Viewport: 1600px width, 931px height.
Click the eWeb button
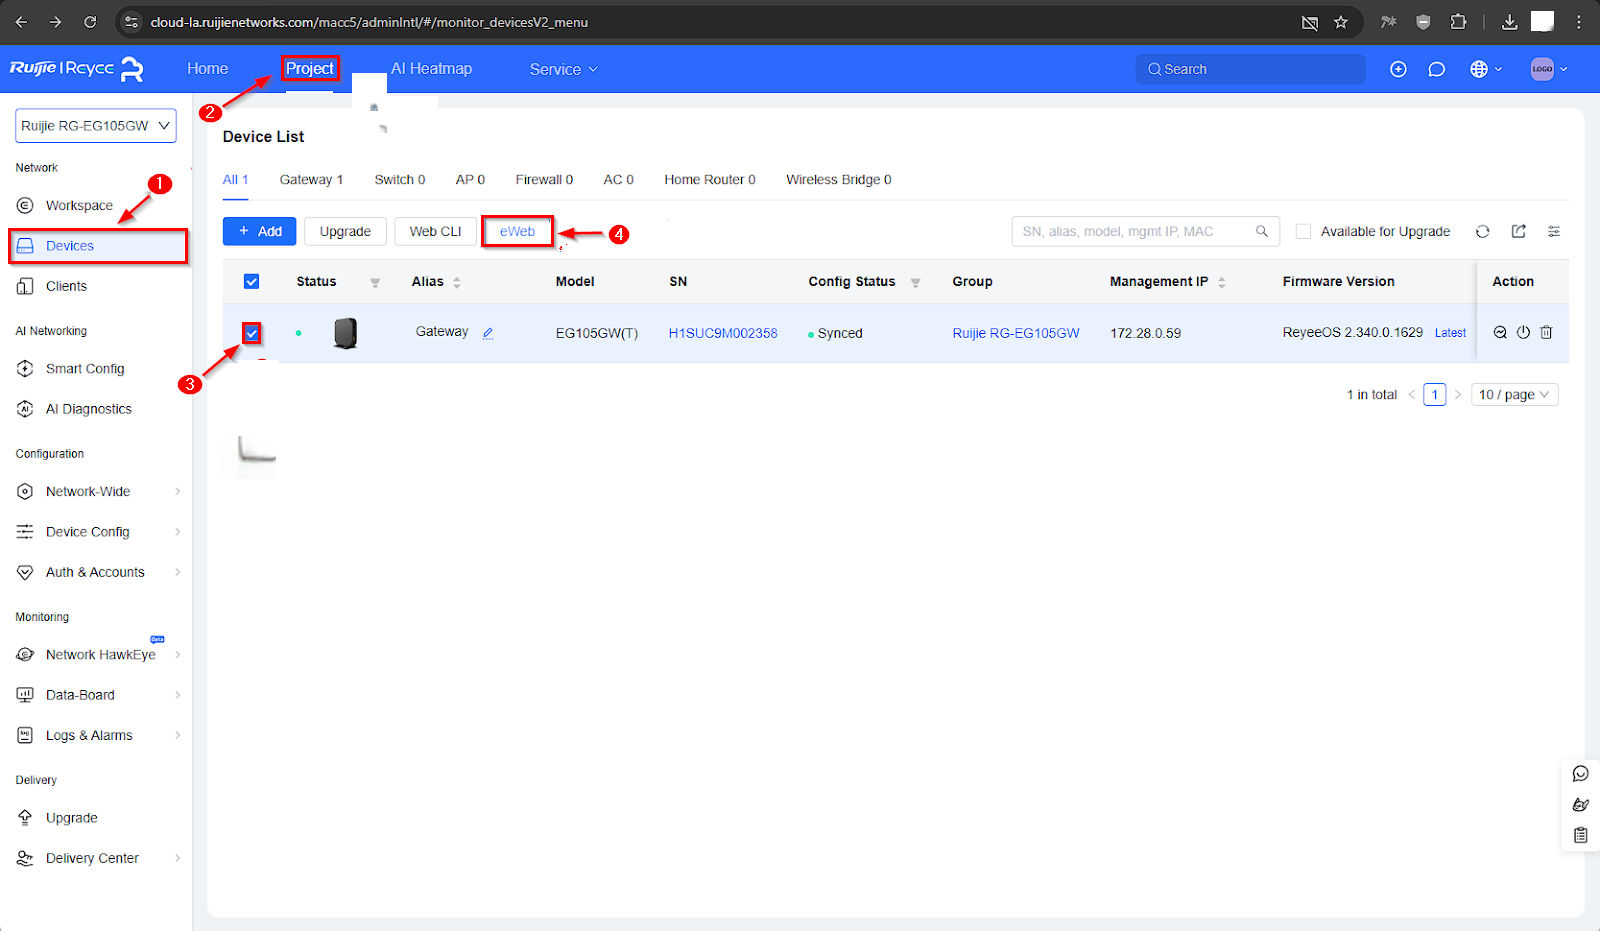tap(517, 231)
